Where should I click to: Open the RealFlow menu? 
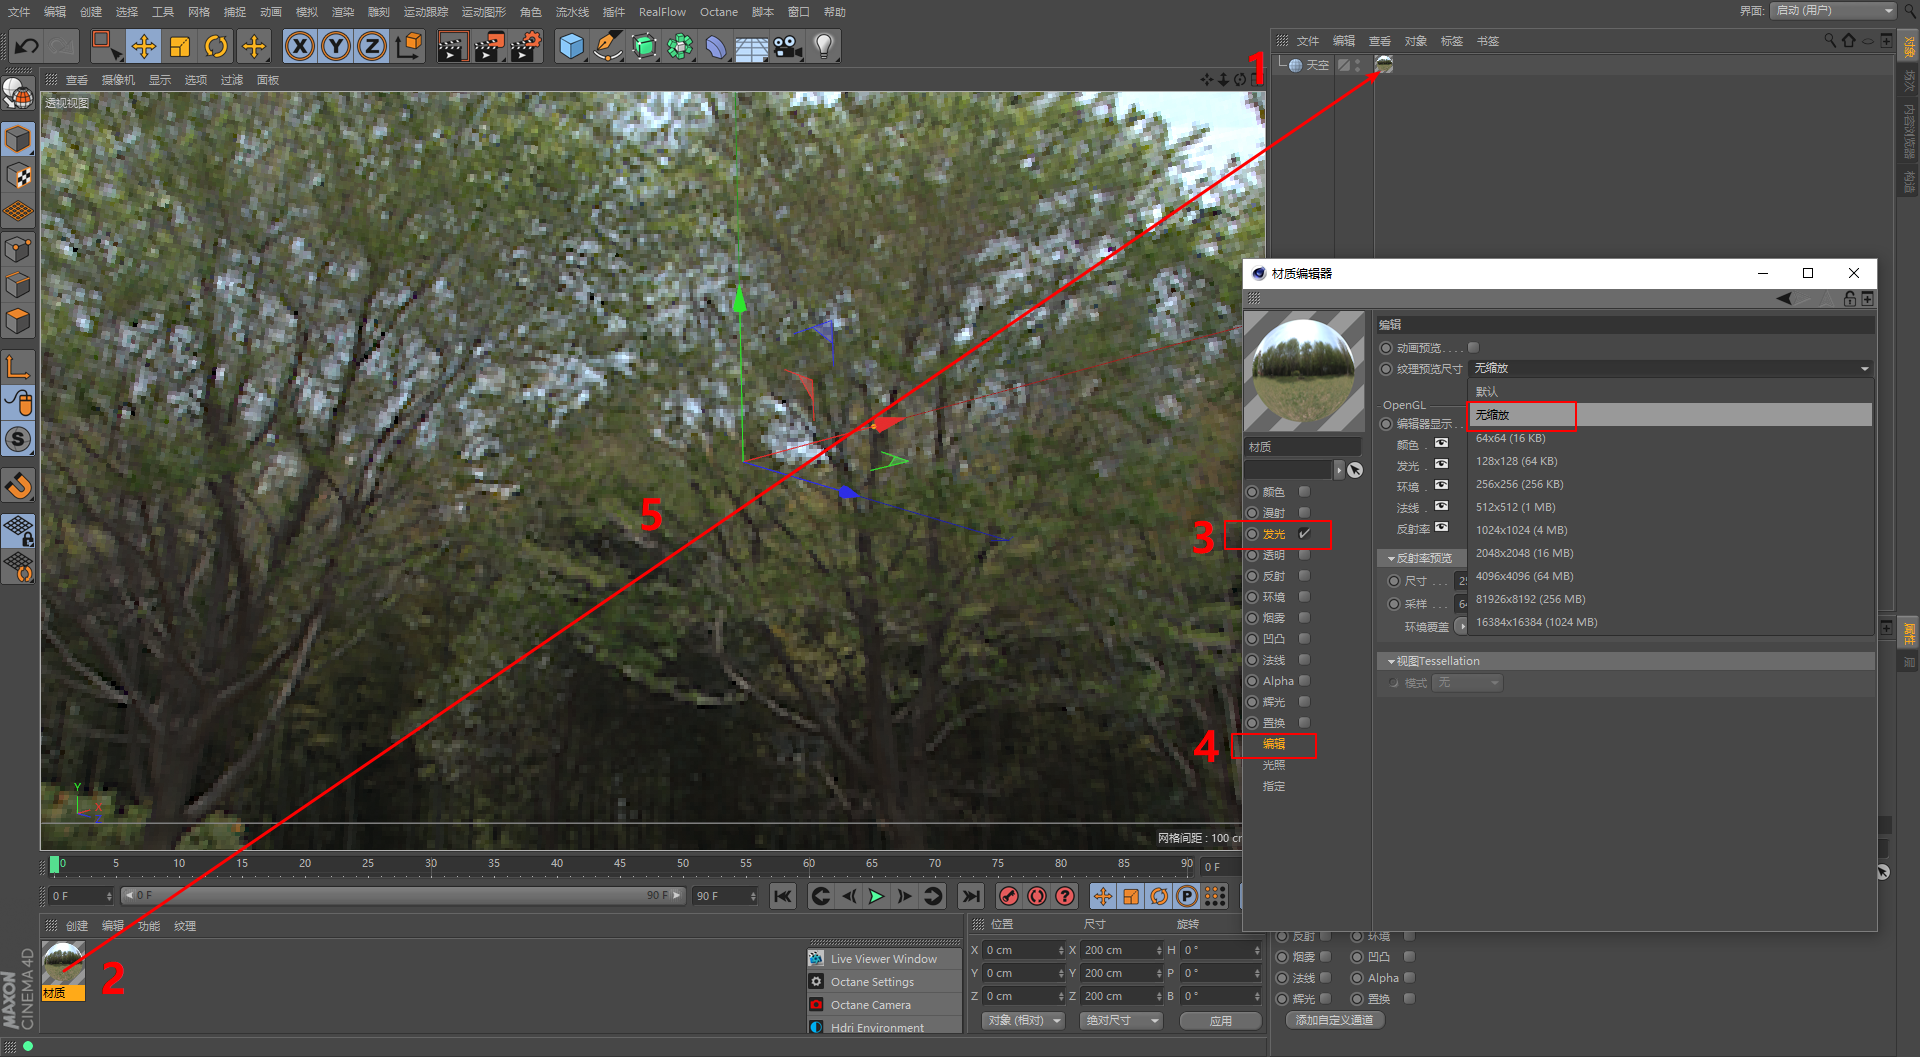[662, 12]
